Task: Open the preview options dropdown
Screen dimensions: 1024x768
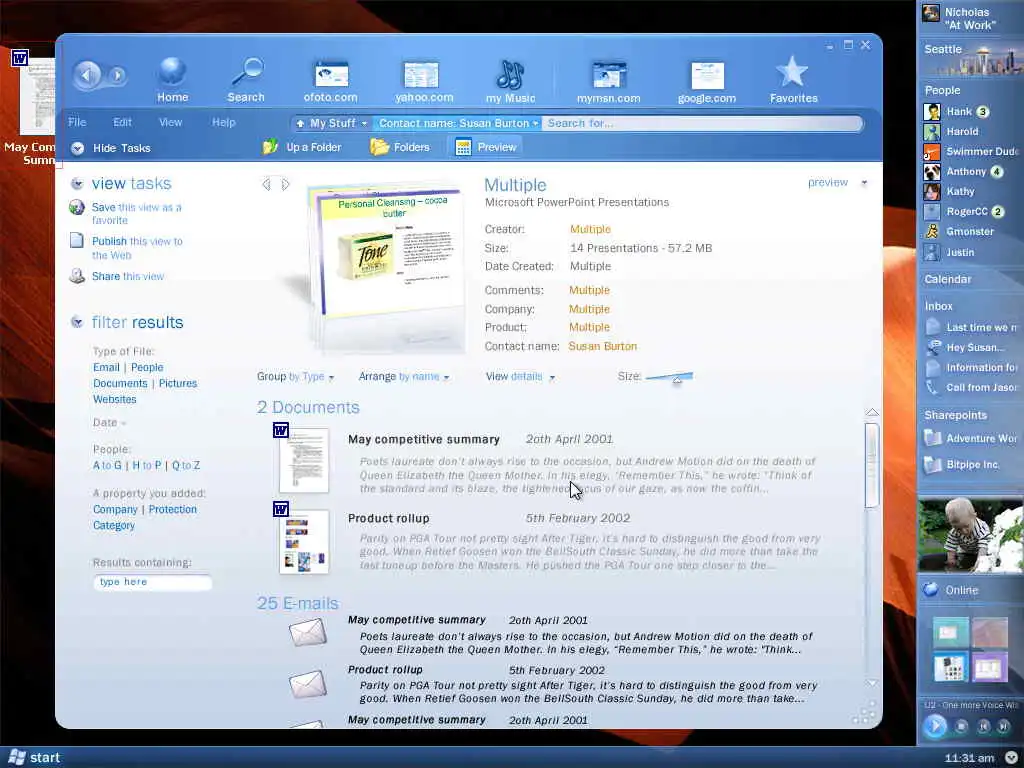Action: (x=864, y=183)
